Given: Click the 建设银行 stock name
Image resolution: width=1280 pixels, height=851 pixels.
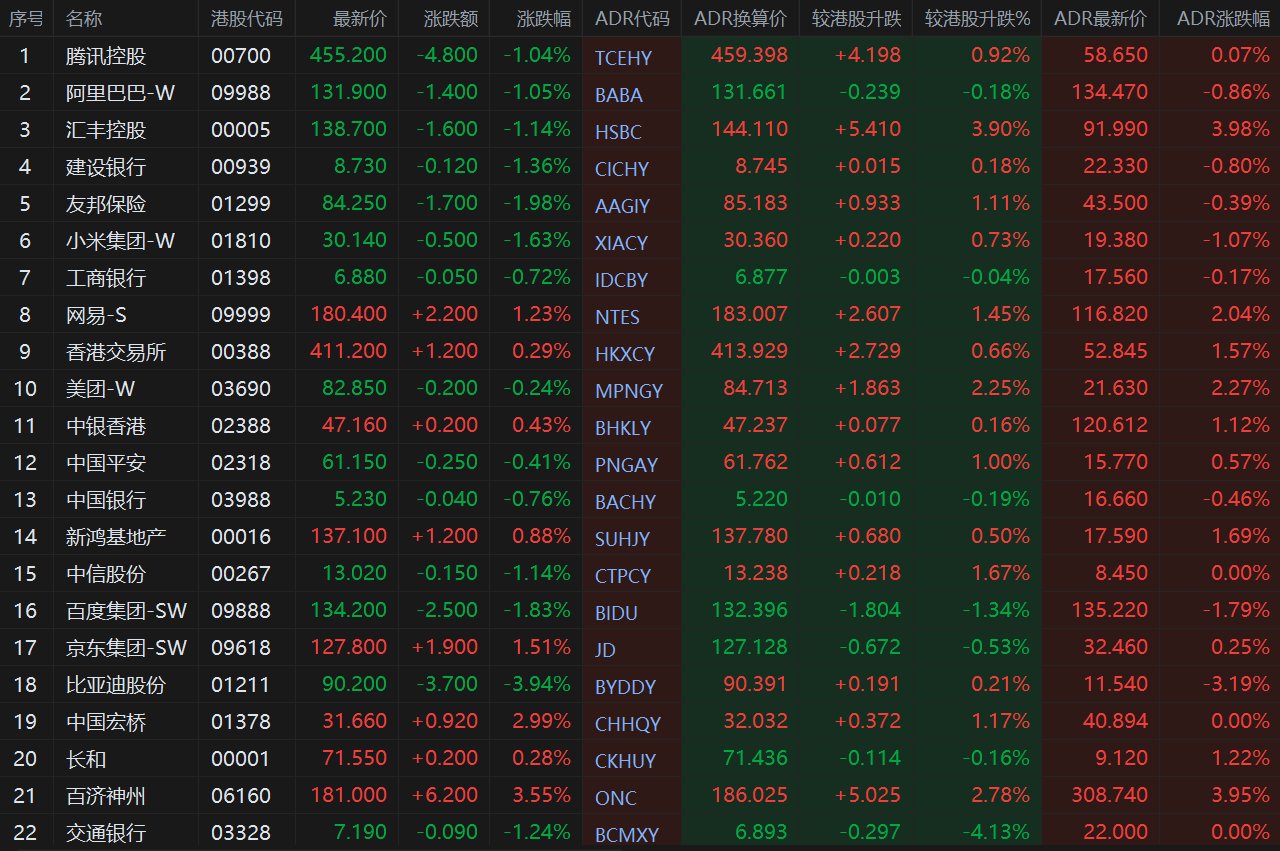Looking at the screenshot, I should [x=106, y=167].
